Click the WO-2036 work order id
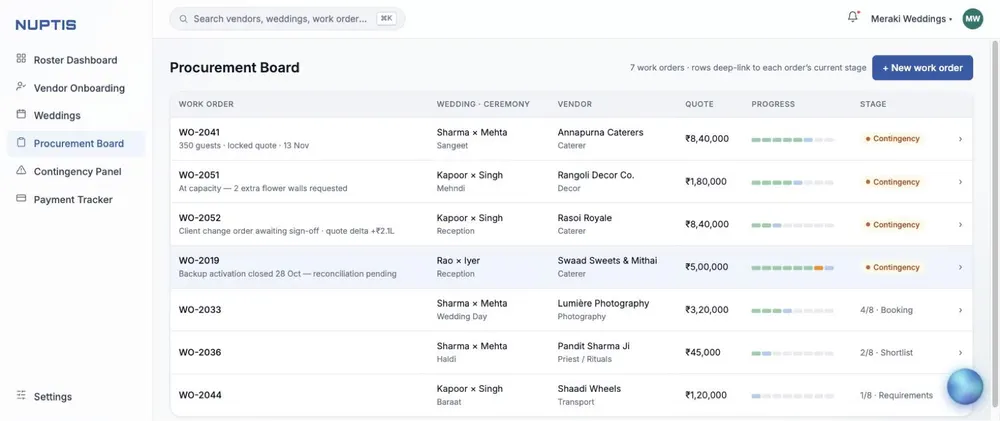The height and width of the screenshot is (421, 1000). (200, 352)
